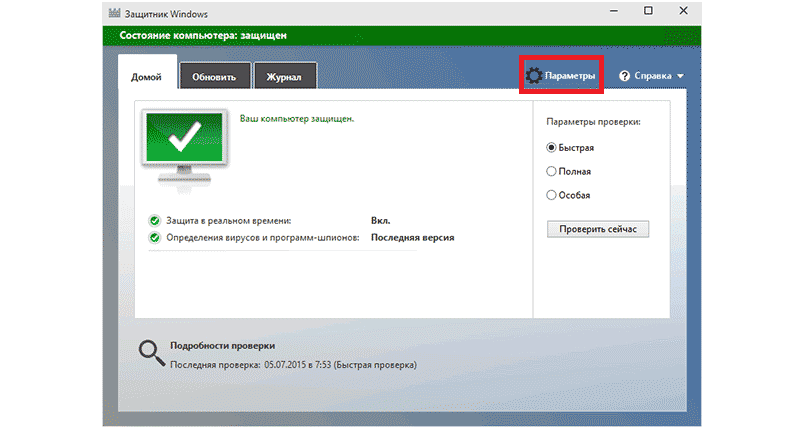The image size is (800, 429).
Task: Click the Справка question mark icon
Action: click(624, 76)
